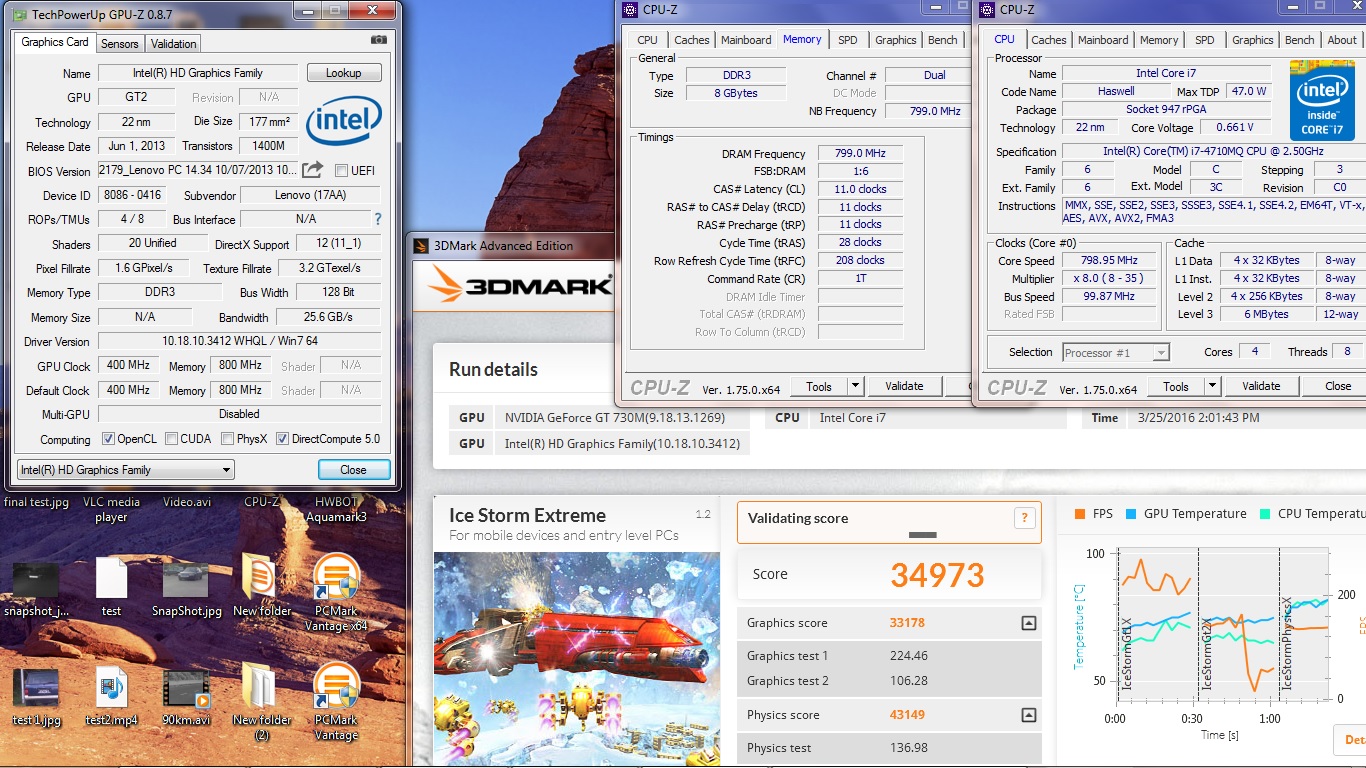Click the teal CPU Temperature legend swatch
Image resolution: width=1366 pixels, height=768 pixels.
click(1265, 514)
